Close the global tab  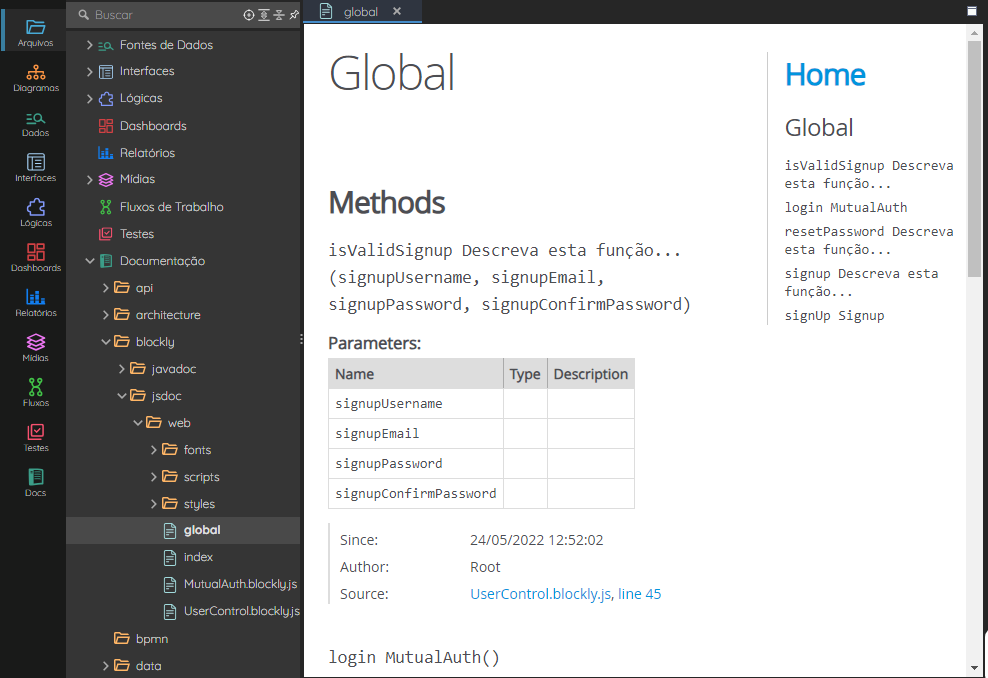(x=397, y=11)
